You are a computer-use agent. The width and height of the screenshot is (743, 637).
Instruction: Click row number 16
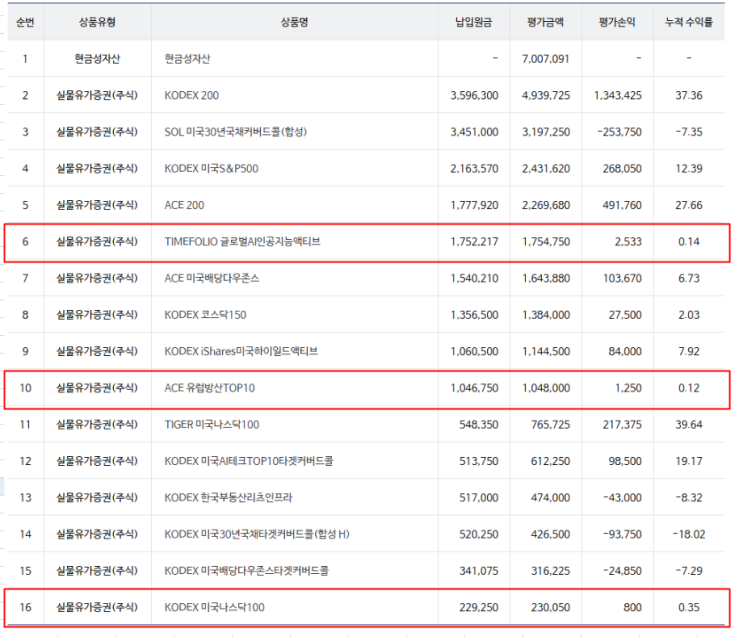pyautogui.click(x=25, y=607)
